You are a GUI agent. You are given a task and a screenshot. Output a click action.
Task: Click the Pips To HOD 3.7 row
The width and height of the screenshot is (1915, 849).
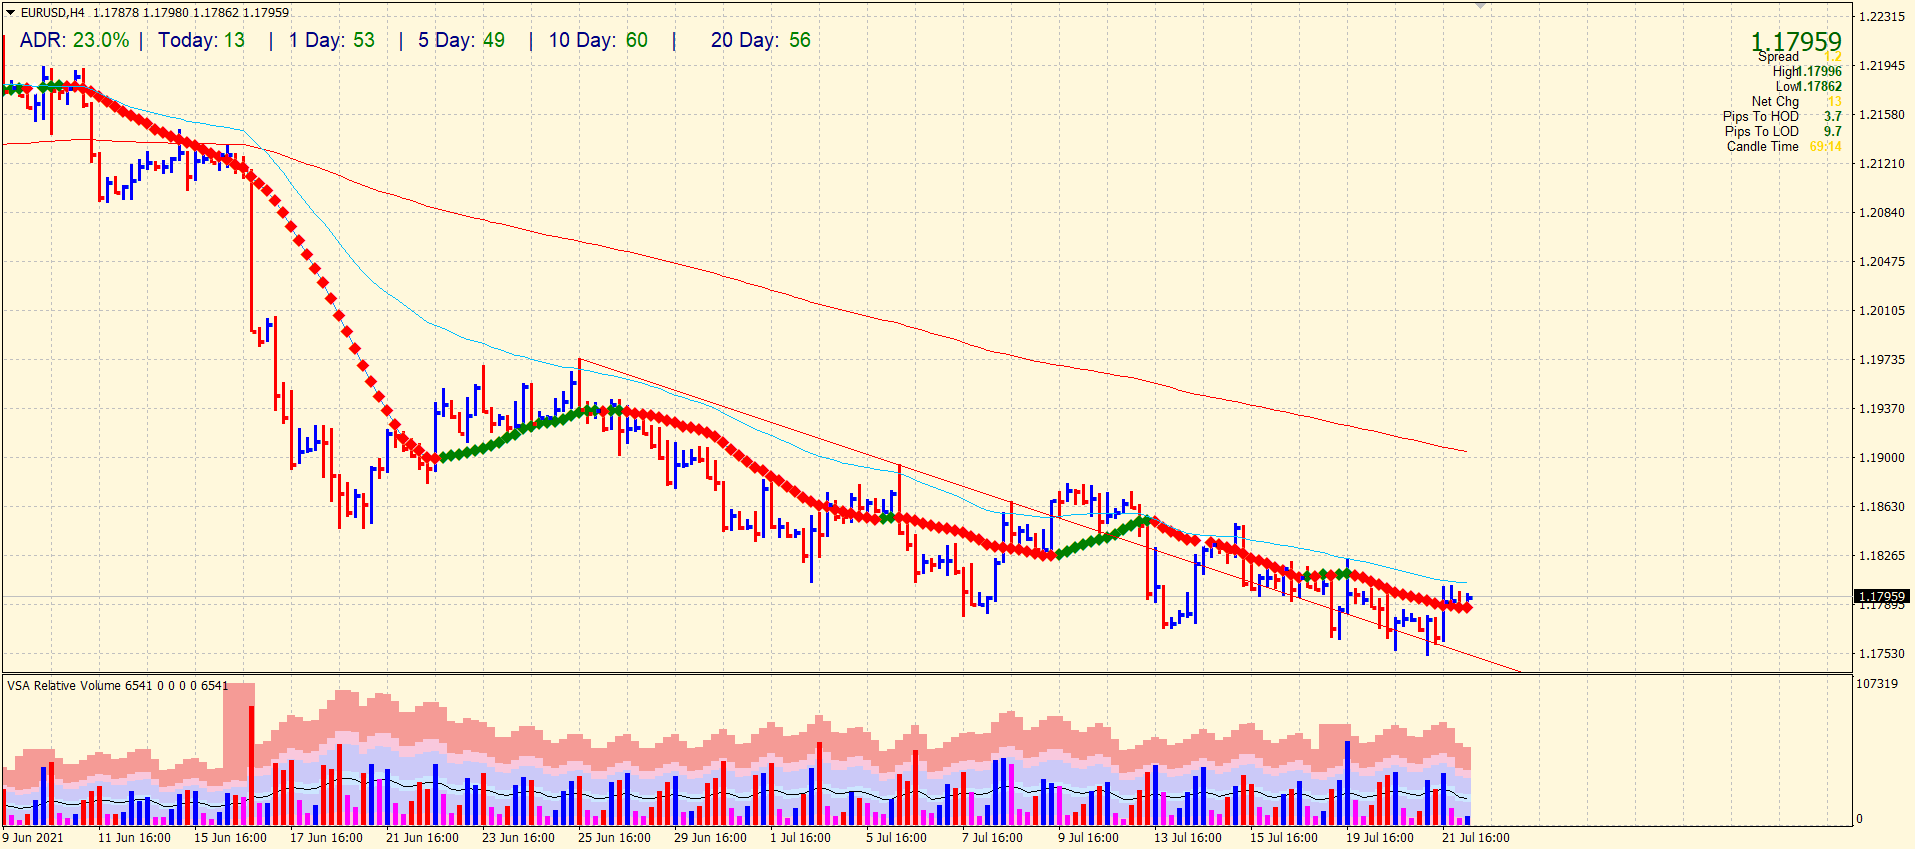1782,117
